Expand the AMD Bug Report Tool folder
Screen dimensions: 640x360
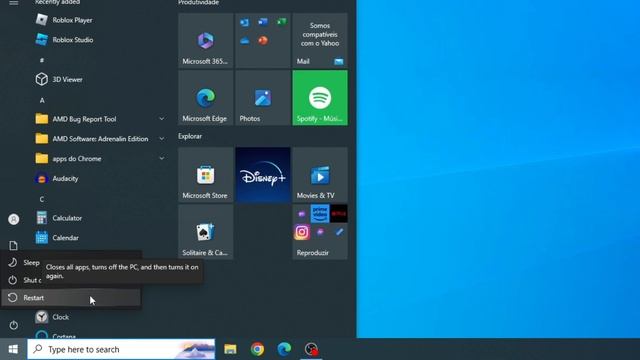pos(162,119)
